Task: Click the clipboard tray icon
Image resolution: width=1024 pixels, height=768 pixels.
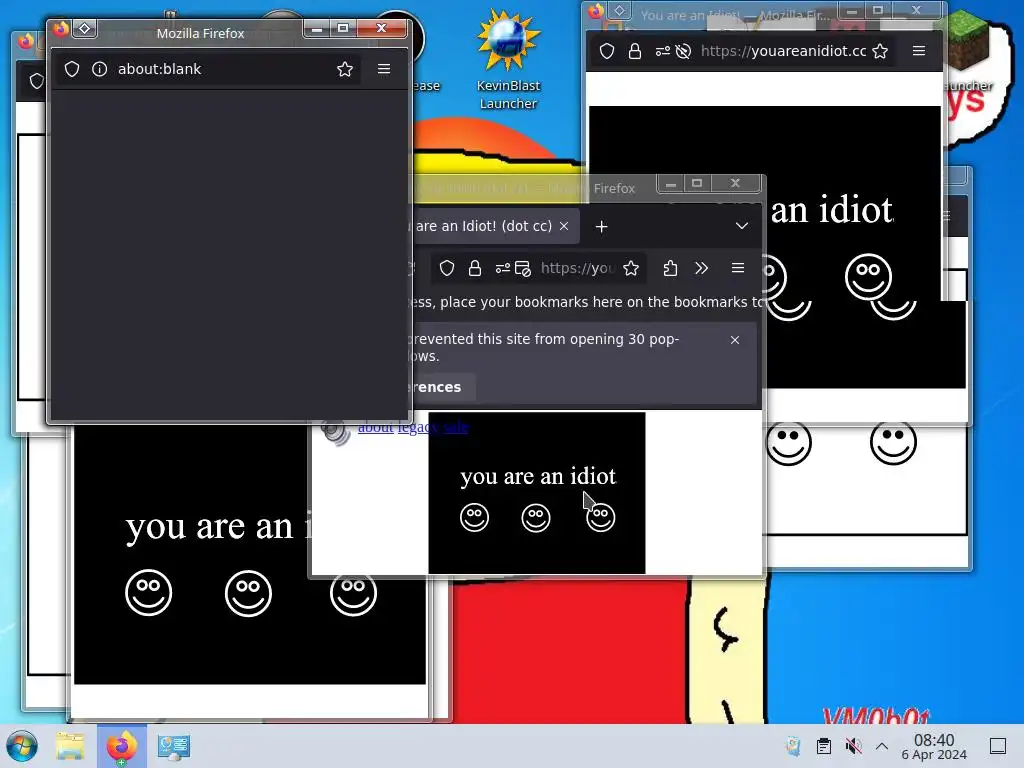Action: [x=824, y=746]
